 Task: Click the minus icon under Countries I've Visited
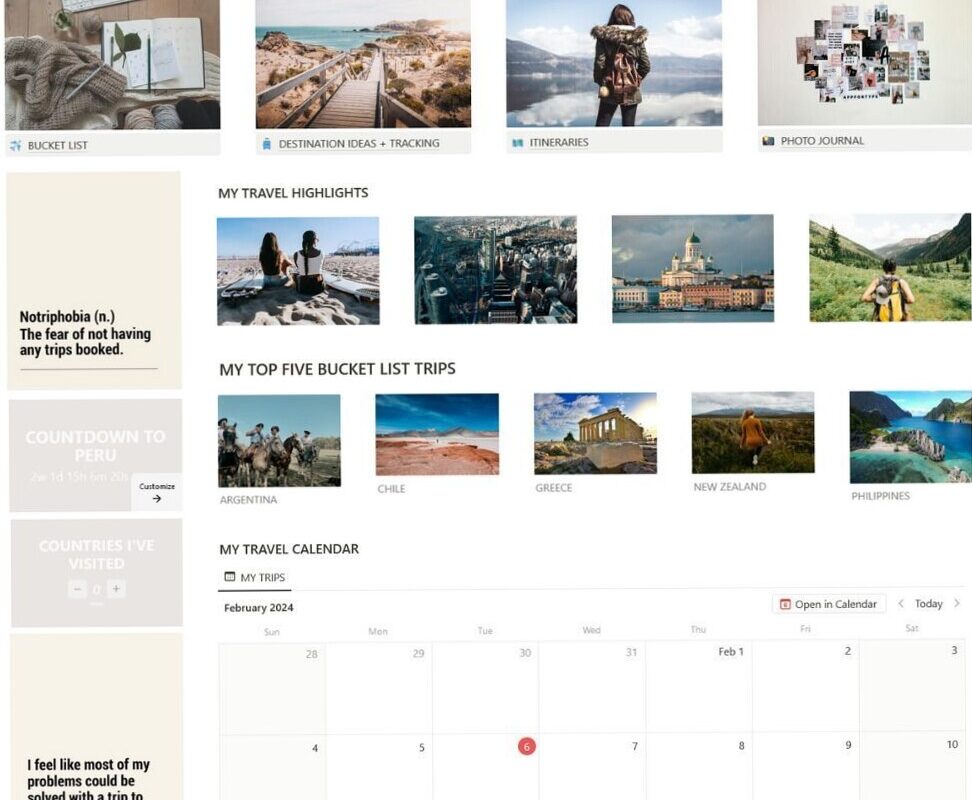[78, 589]
